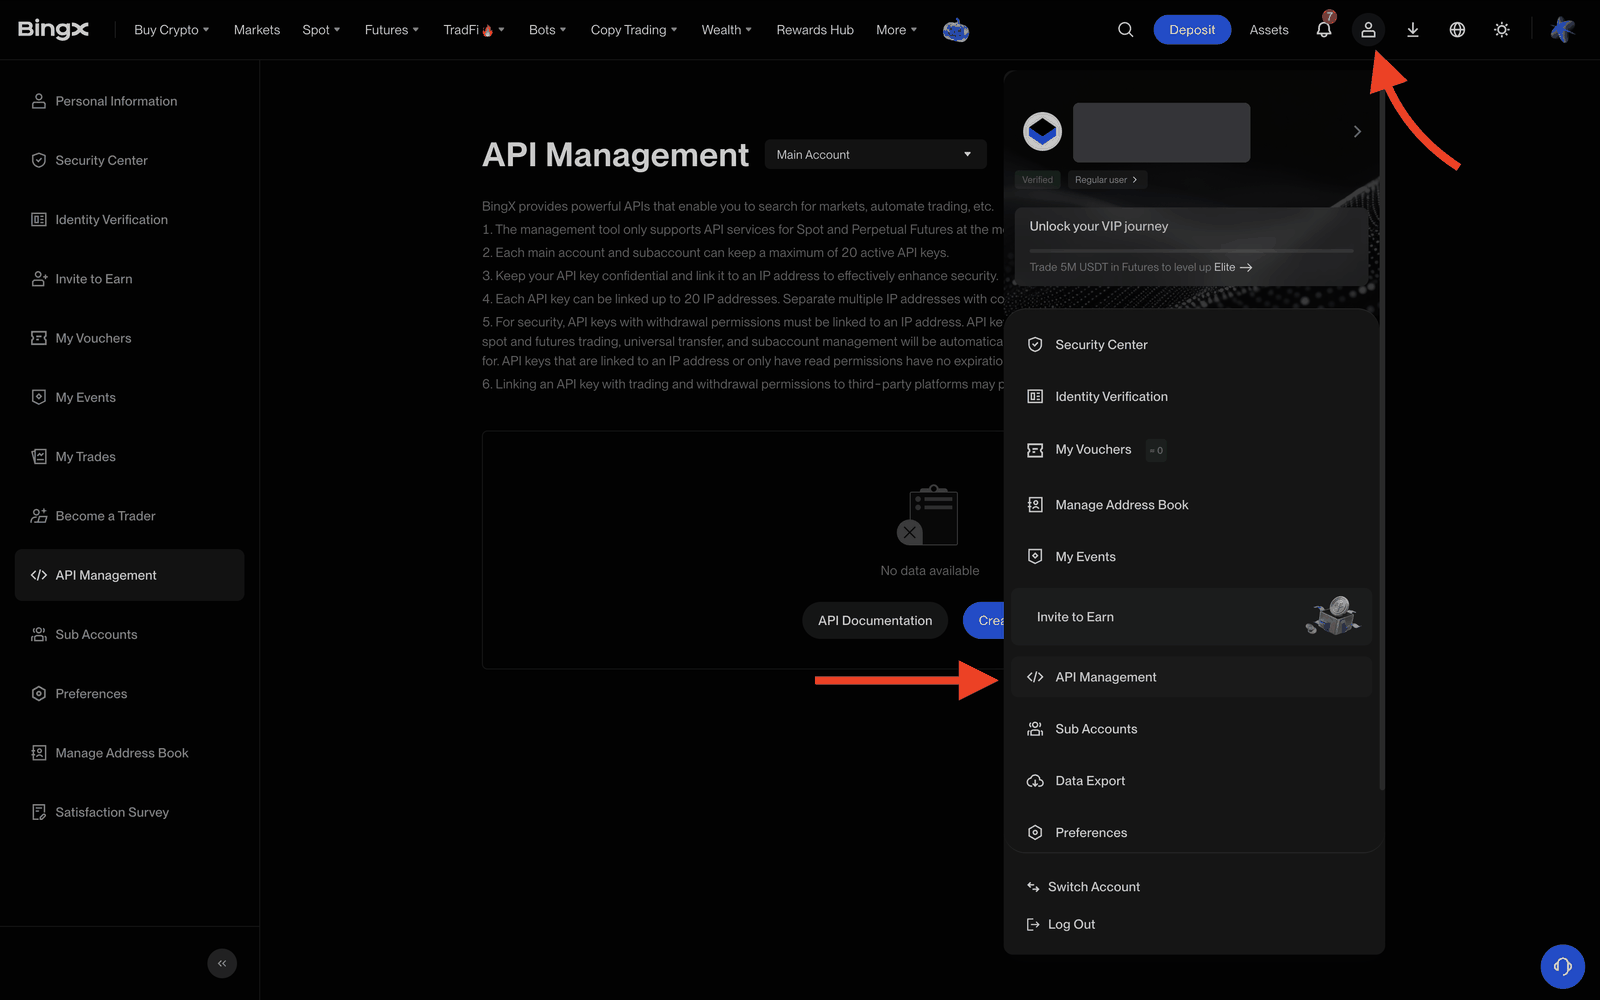Select Become a Trader in sidebar

click(130, 516)
